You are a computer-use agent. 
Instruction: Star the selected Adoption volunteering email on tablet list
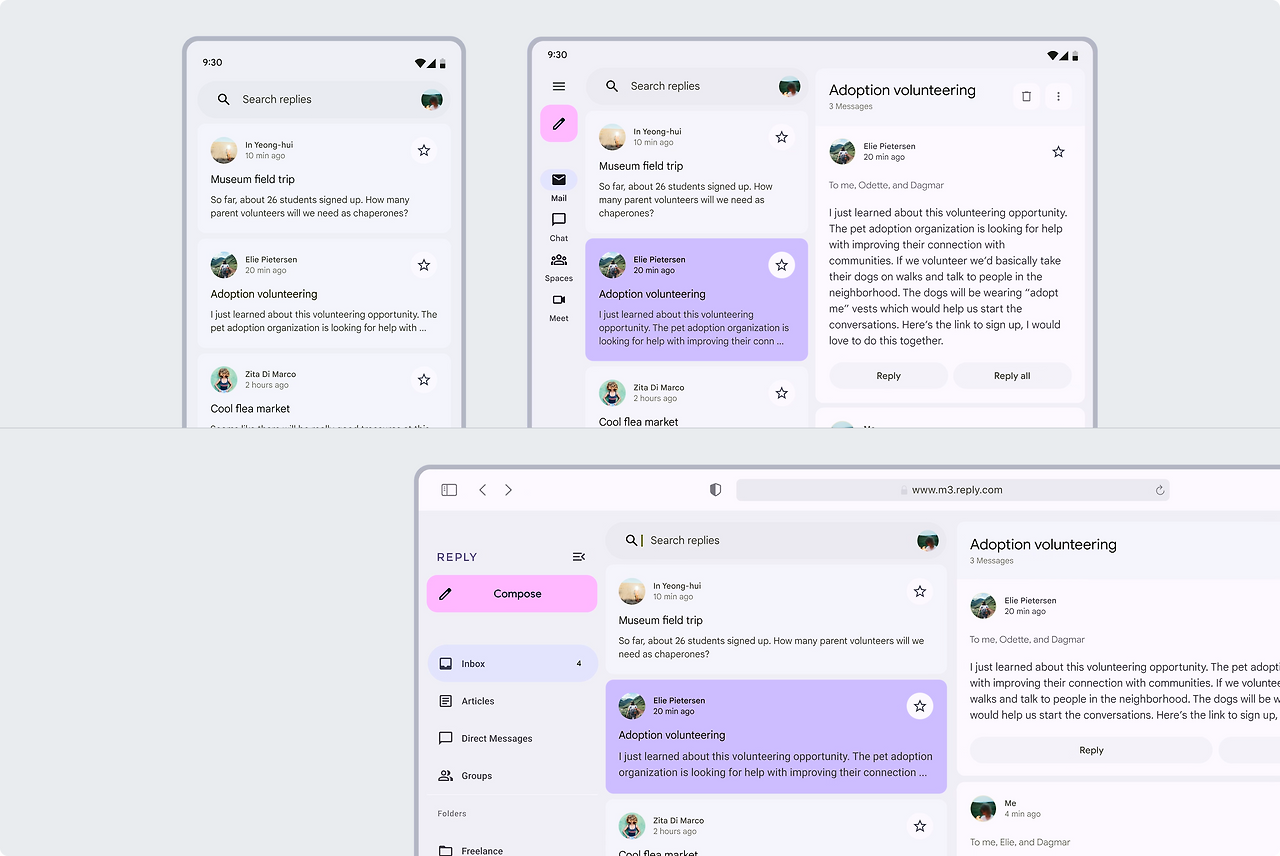(x=782, y=265)
